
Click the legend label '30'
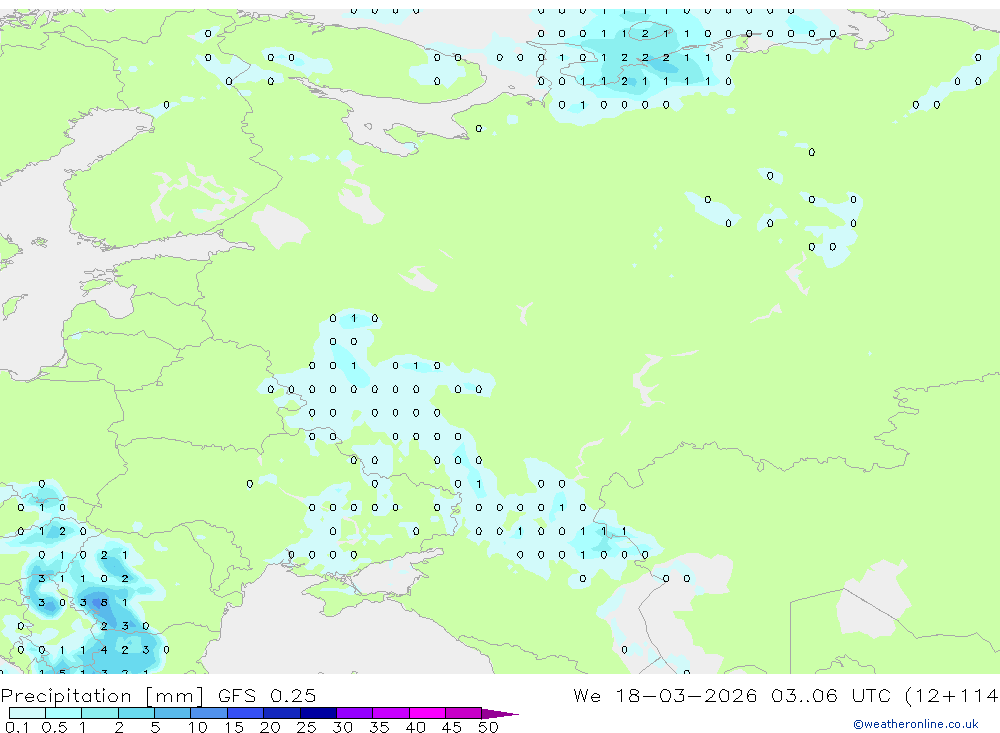tap(342, 727)
